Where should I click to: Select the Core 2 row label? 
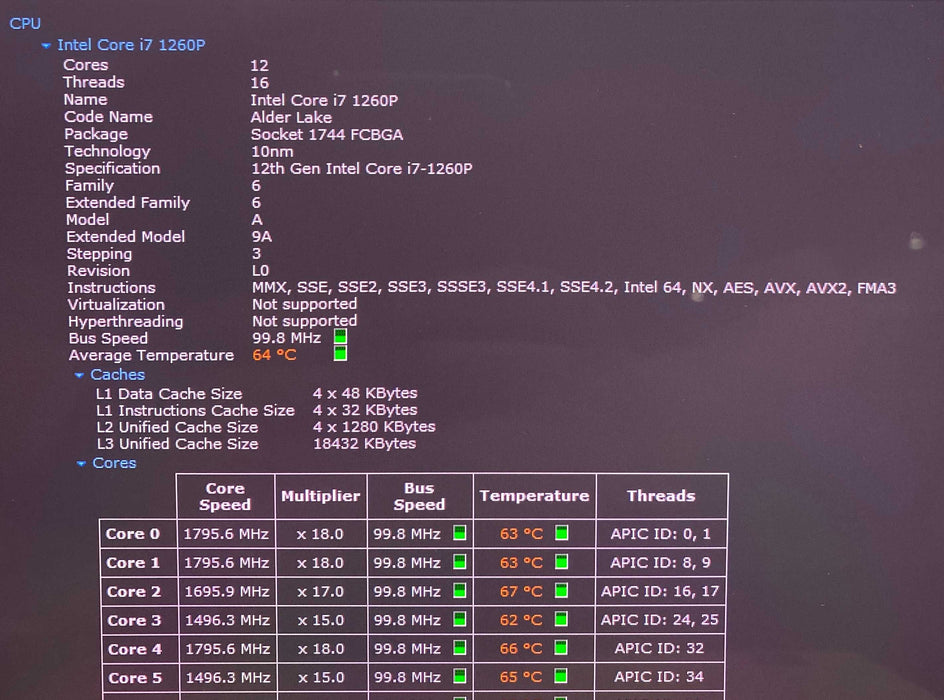[x=134, y=592]
